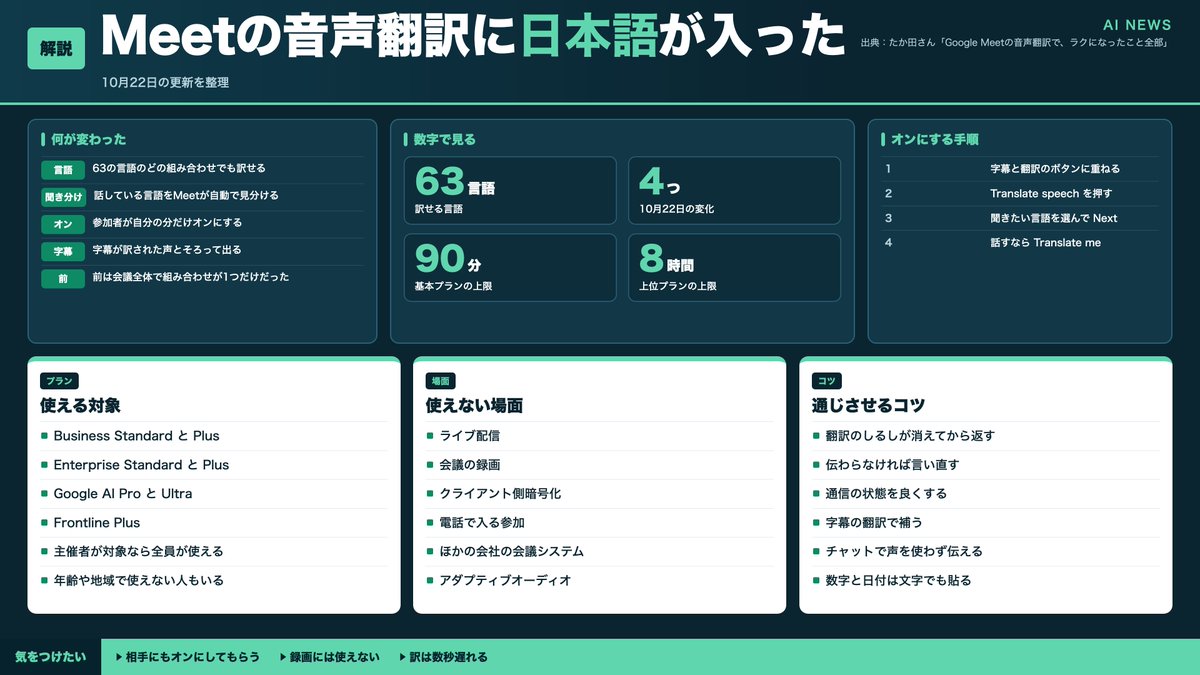
Task: Click step 3 聞きたい言語を選んで Next
Action: point(1021,218)
